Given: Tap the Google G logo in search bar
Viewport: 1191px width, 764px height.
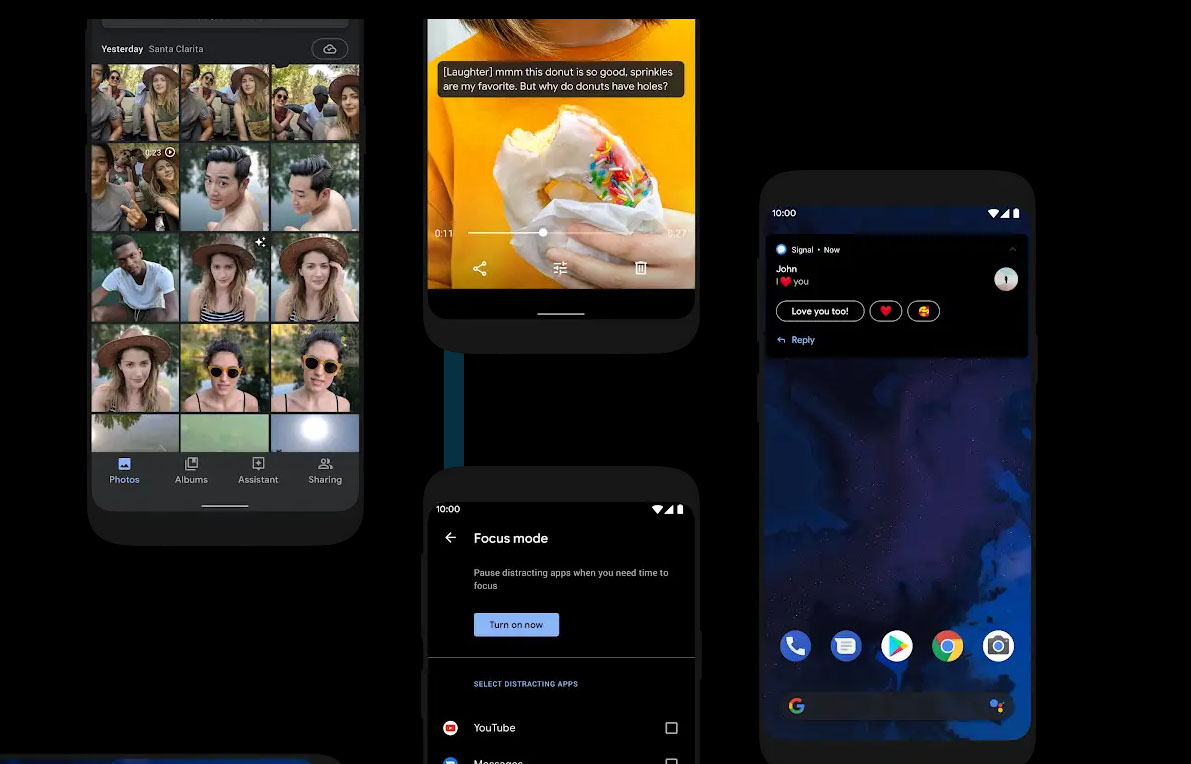Looking at the screenshot, I should click(x=797, y=706).
